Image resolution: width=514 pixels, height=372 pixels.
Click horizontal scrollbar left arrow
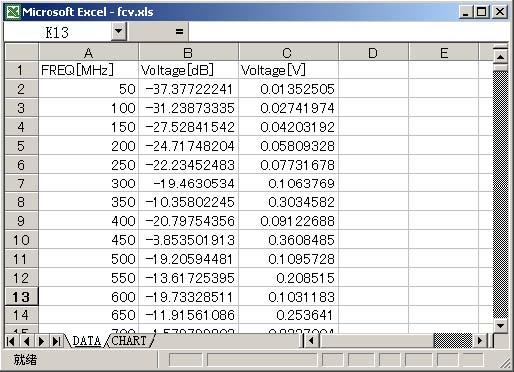click(312, 341)
